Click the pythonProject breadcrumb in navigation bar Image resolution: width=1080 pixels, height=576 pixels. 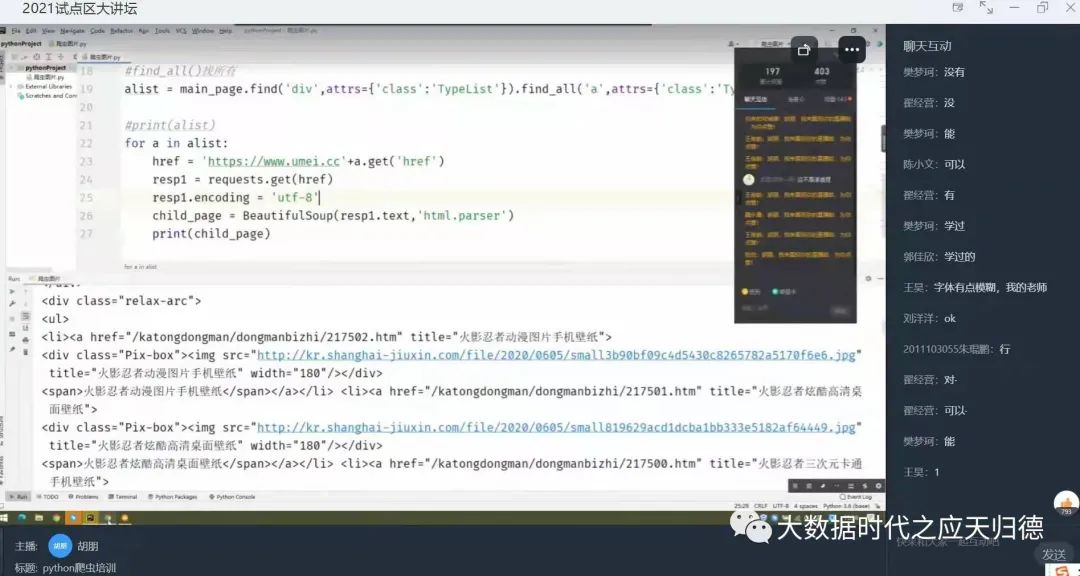(x=21, y=43)
